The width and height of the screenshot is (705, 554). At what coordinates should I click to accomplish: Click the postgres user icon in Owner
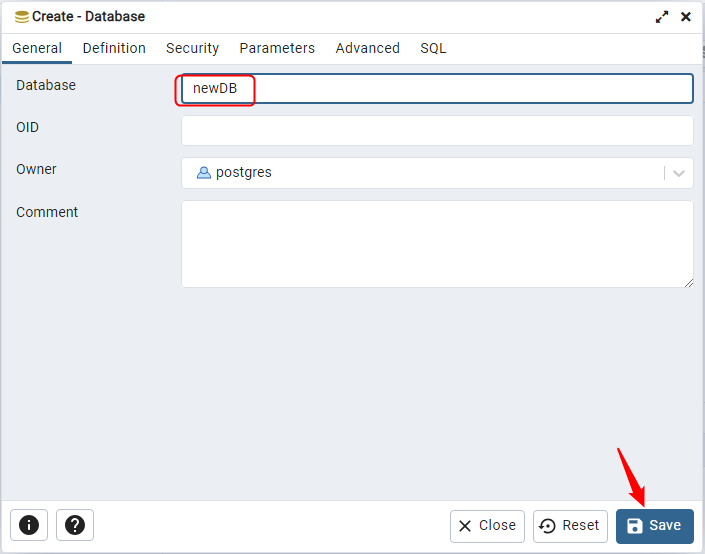[x=204, y=173]
